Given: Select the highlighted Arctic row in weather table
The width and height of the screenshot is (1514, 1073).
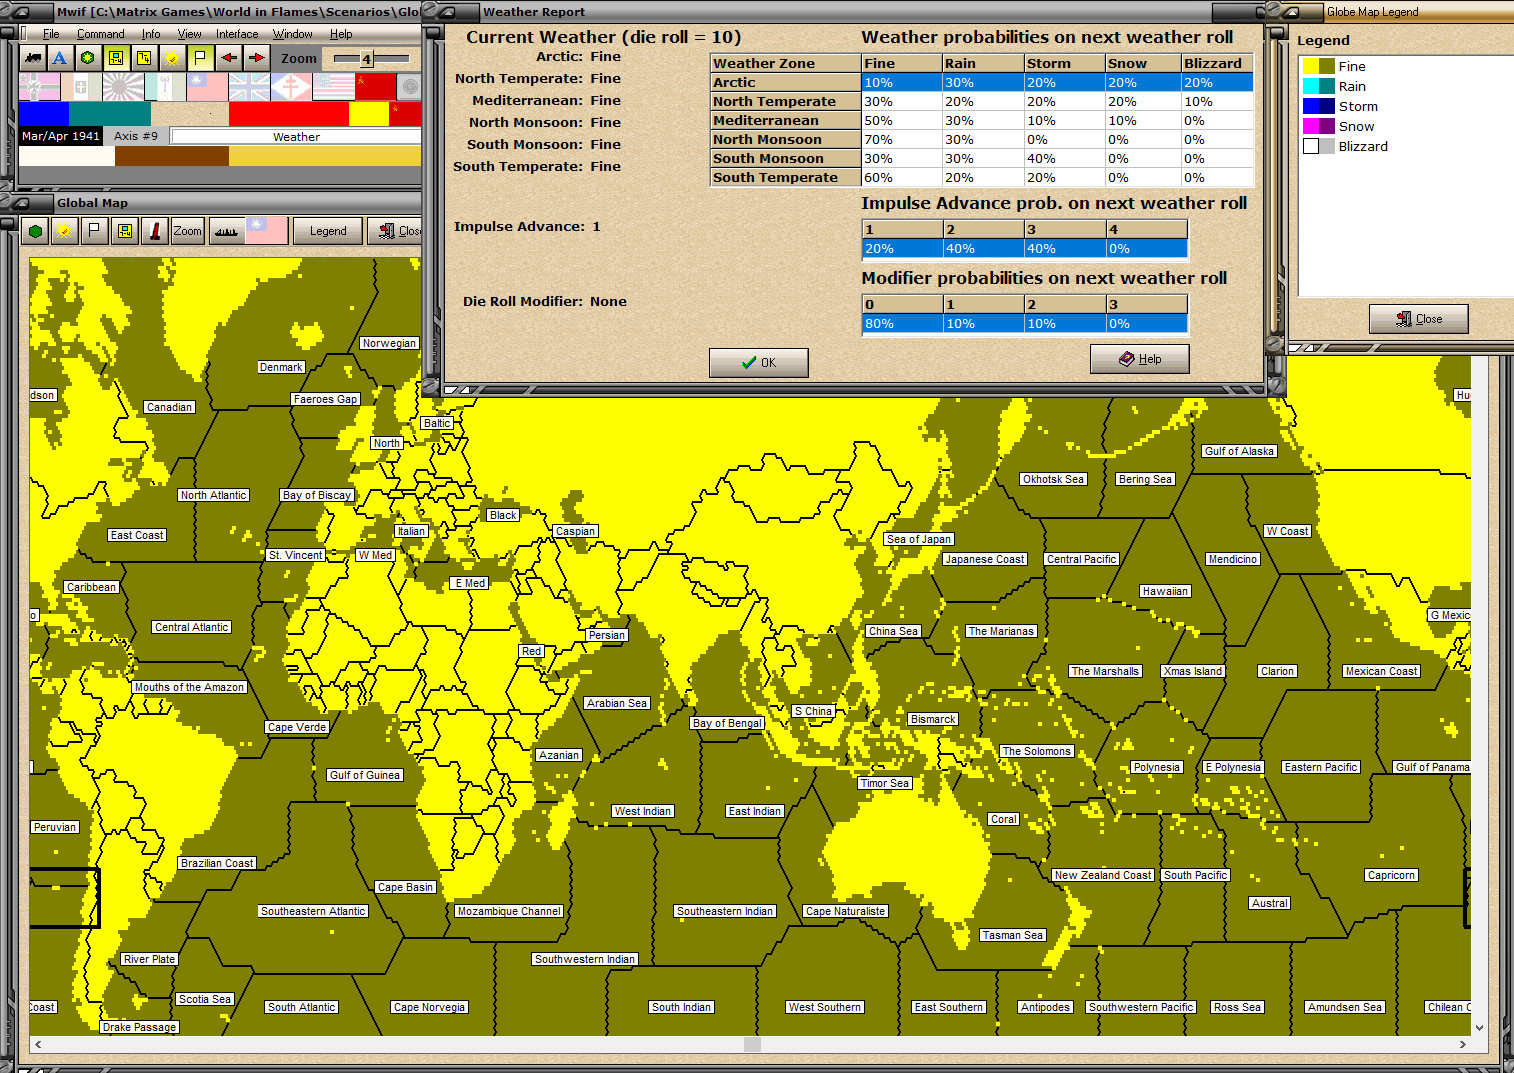Looking at the screenshot, I should click(981, 83).
